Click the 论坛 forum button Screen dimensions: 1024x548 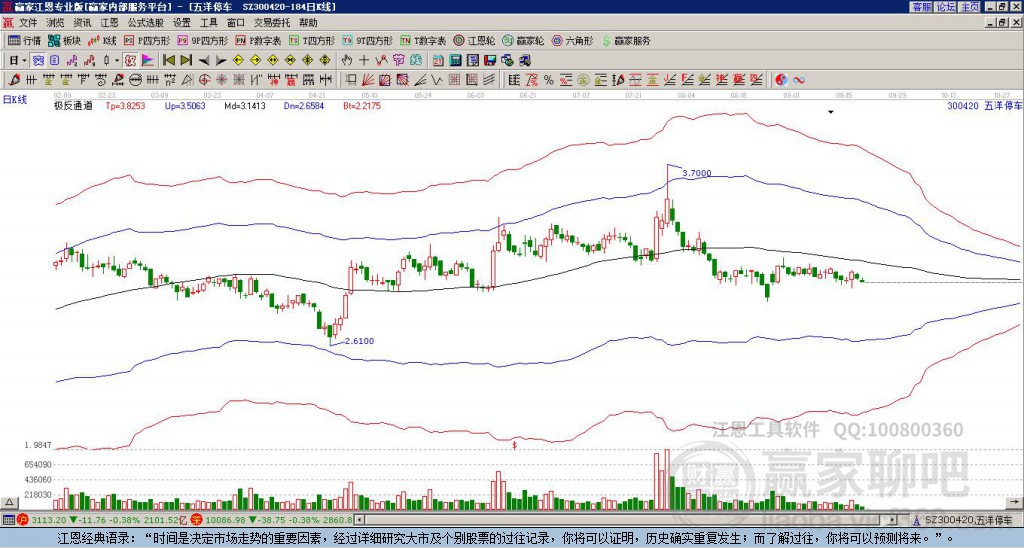tap(946, 7)
